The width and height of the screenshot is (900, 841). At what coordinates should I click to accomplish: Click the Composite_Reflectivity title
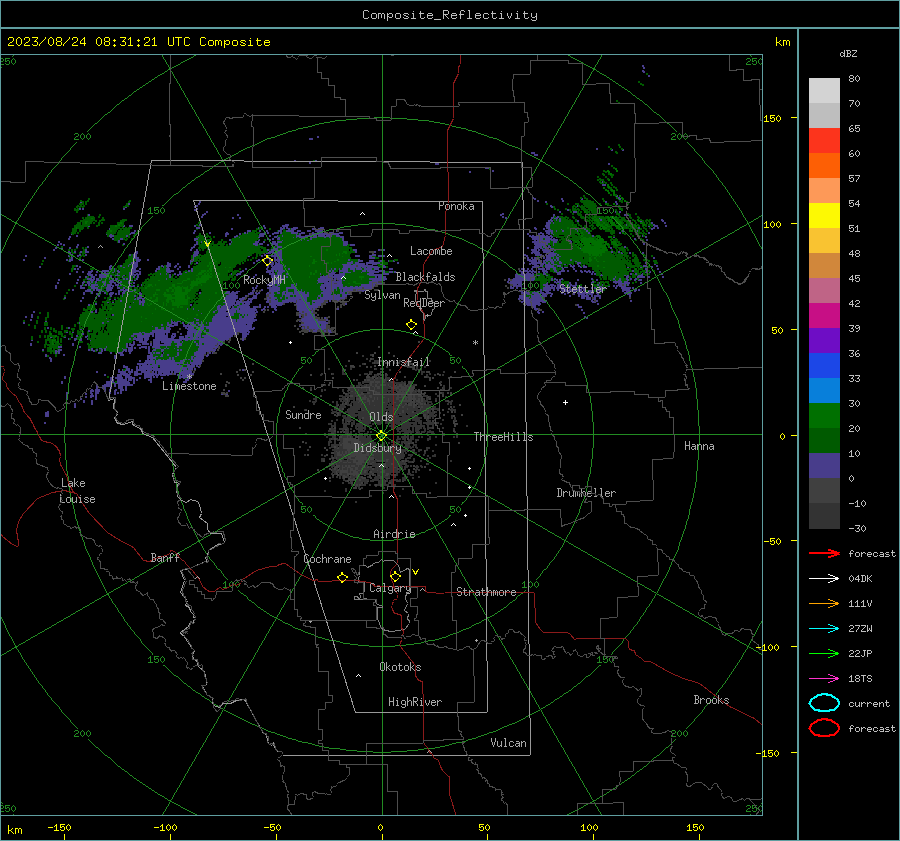coord(450,15)
